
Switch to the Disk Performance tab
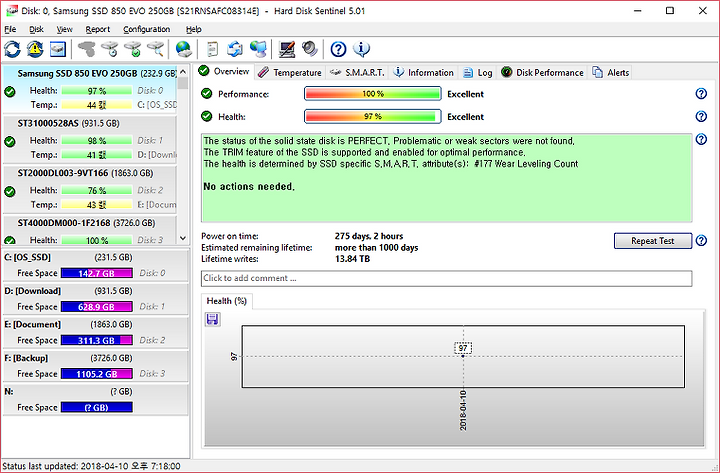pyautogui.click(x=542, y=72)
